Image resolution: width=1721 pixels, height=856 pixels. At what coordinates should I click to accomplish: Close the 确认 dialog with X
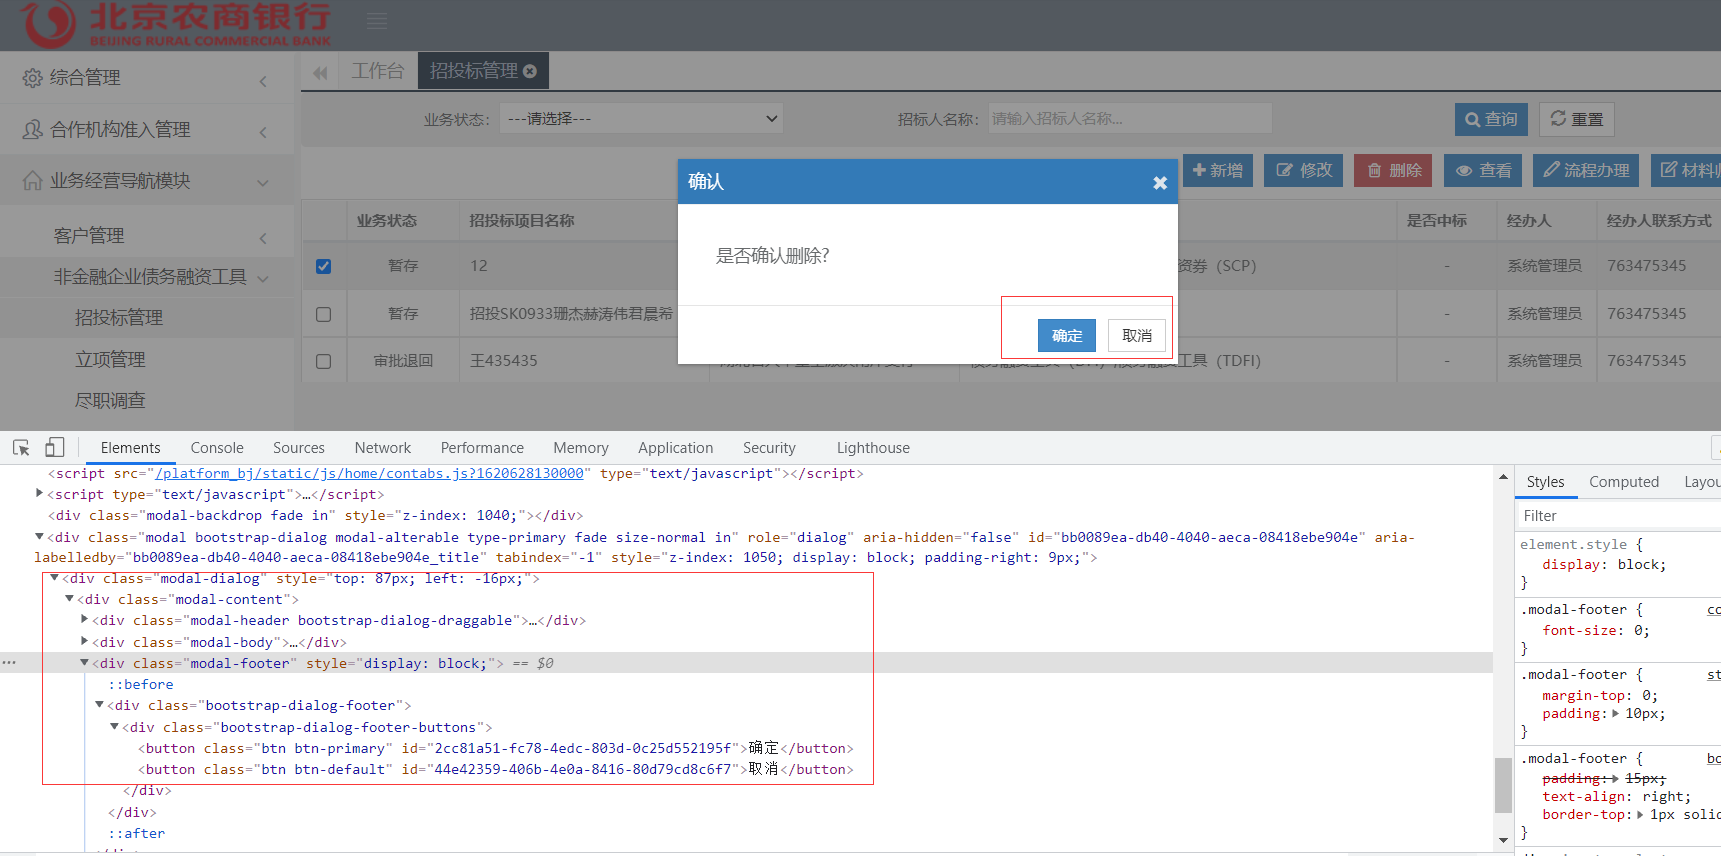[1160, 183]
